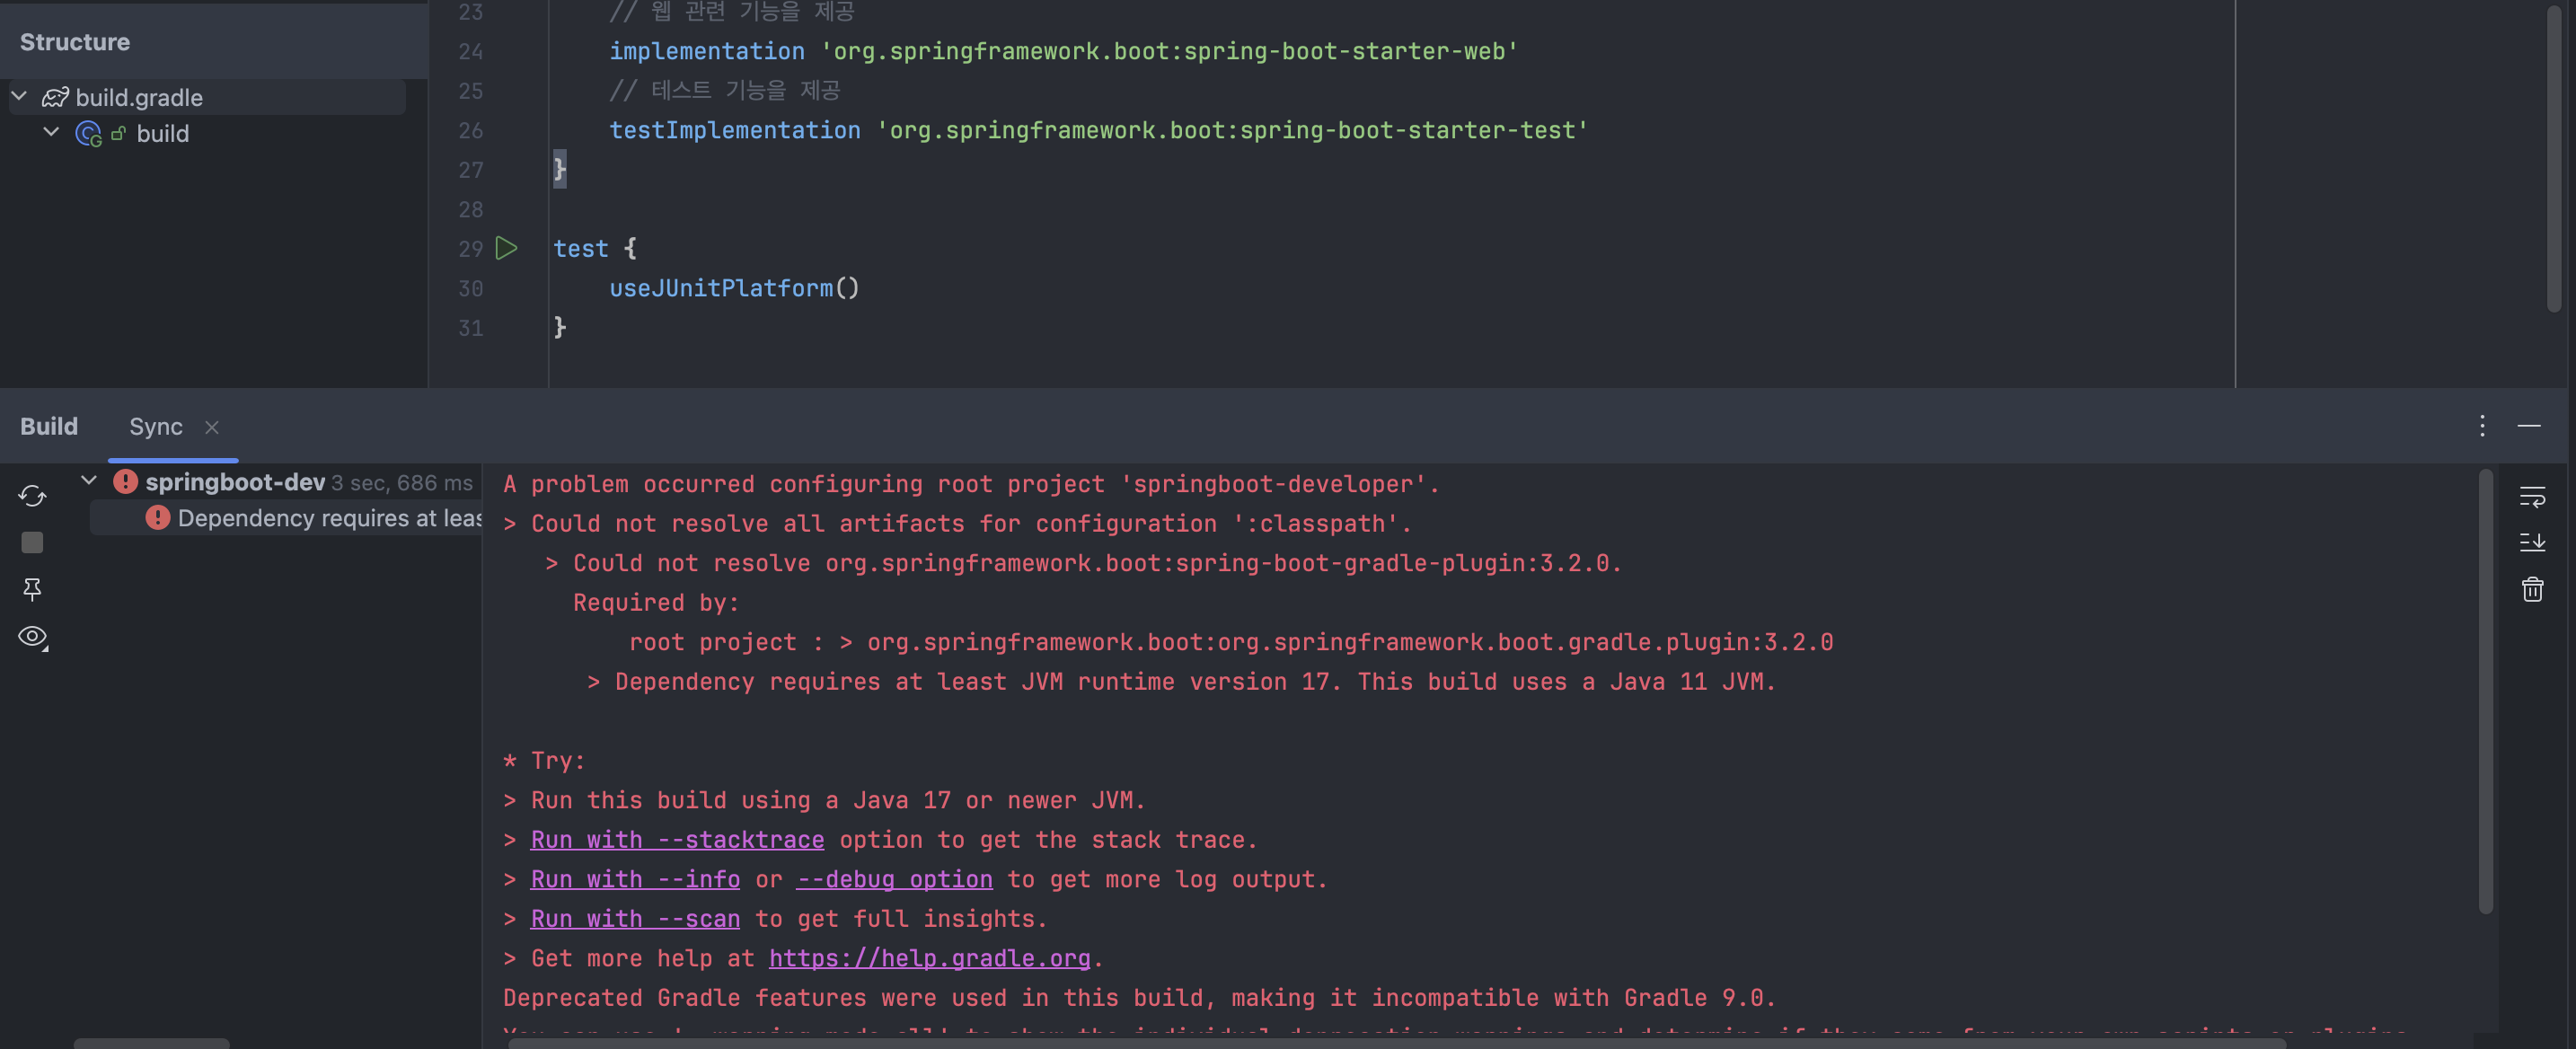Toggle soft-wrap in build output
The width and height of the screenshot is (2576, 1049).
[2532, 495]
